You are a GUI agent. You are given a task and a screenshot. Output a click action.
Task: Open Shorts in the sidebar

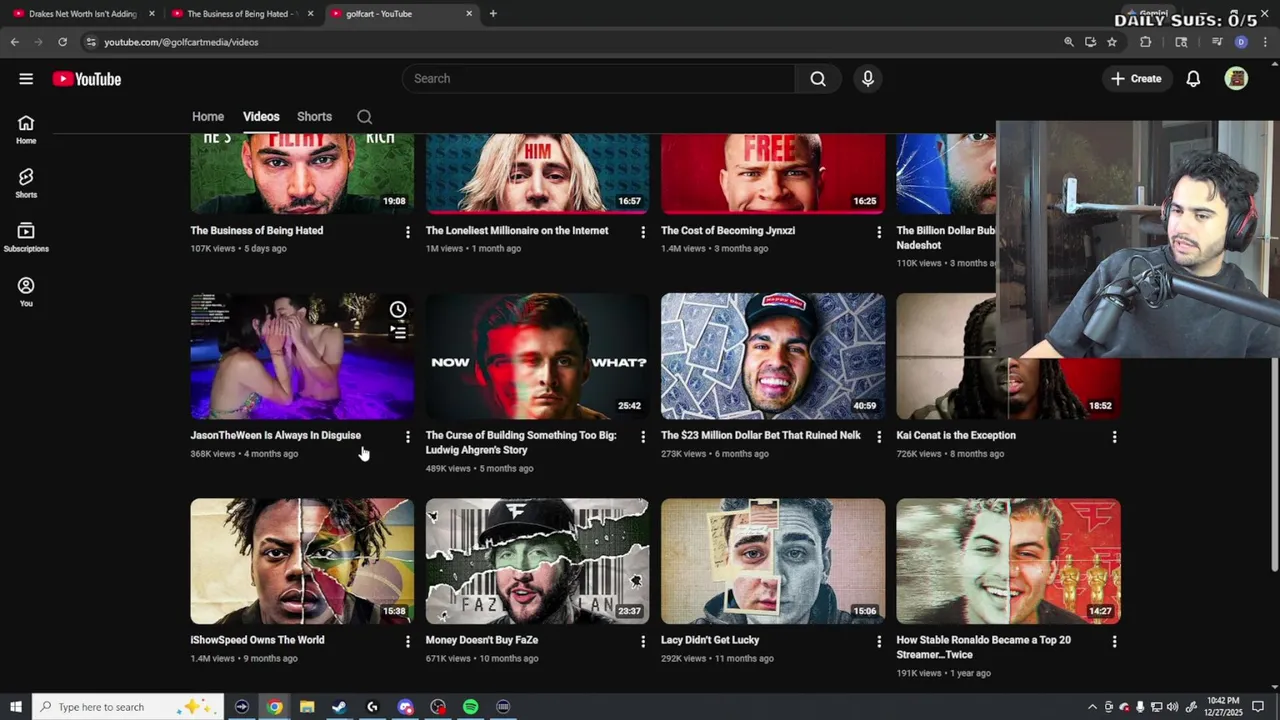tap(26, 183)
